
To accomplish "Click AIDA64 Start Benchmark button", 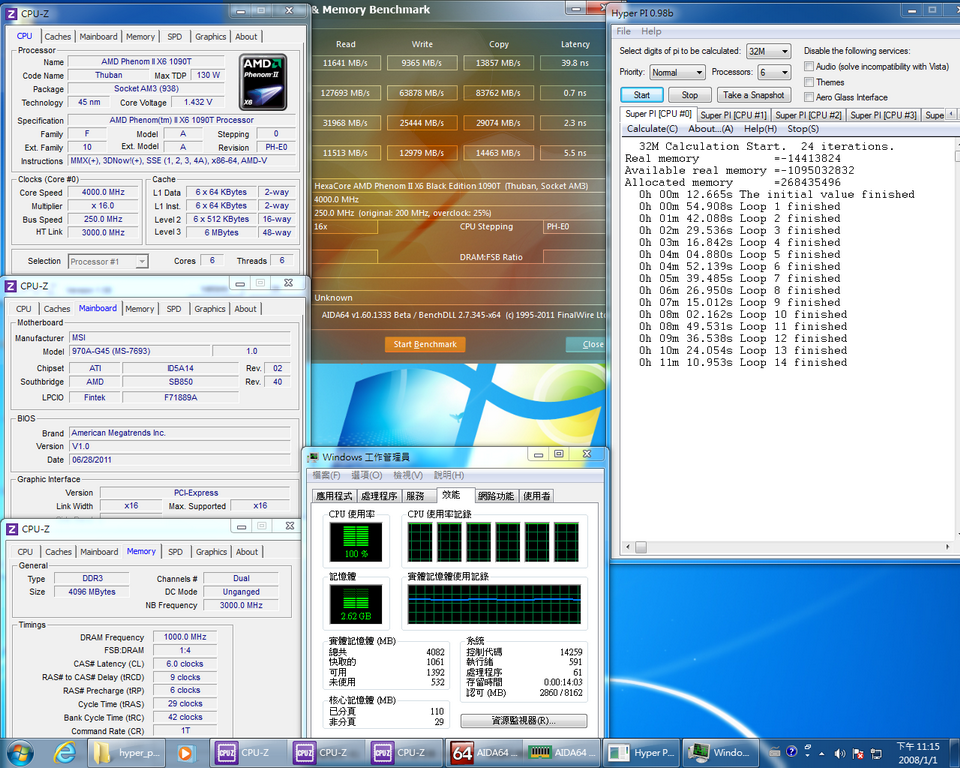I will click(x=425, y=344).
